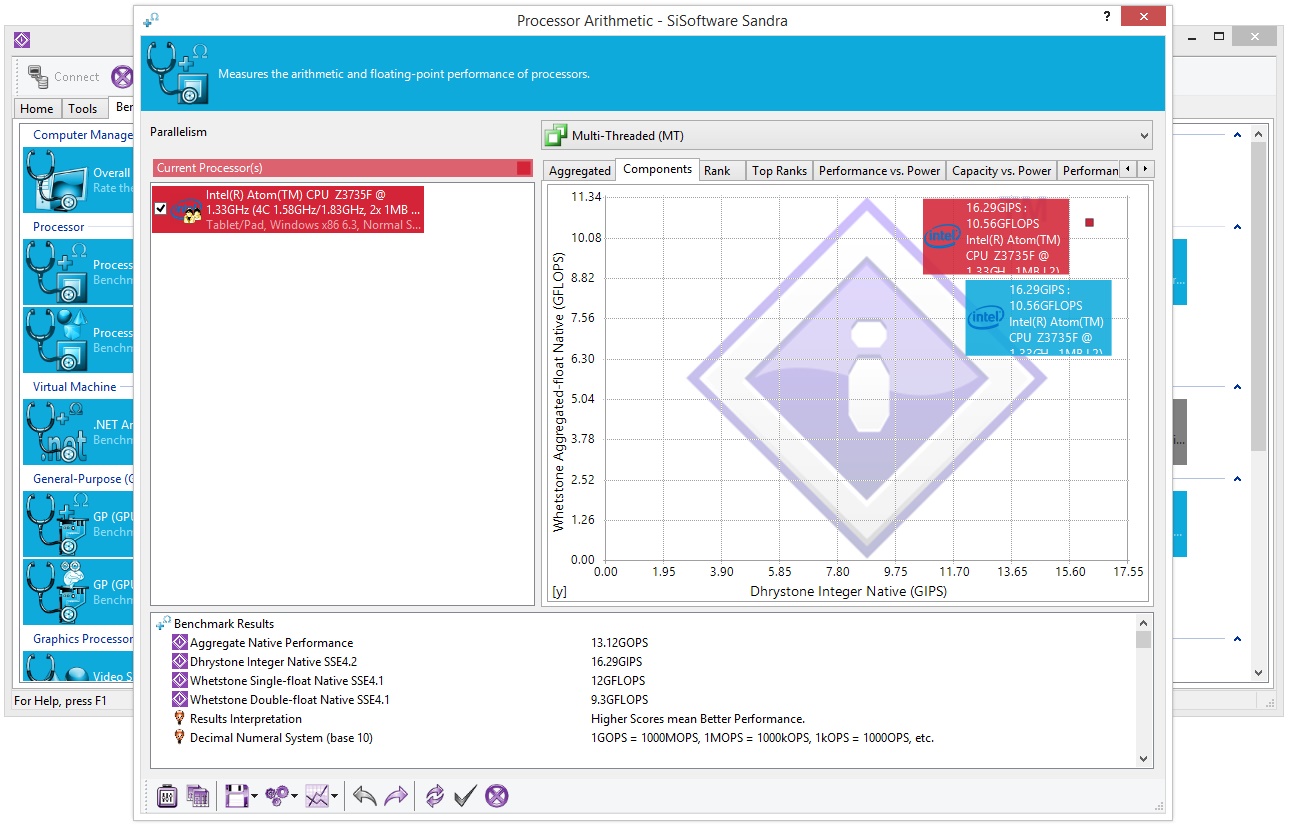
Task: Click second GP (GPU) benchmark icon
Action: pyautogui.click(x=57, y=592)
